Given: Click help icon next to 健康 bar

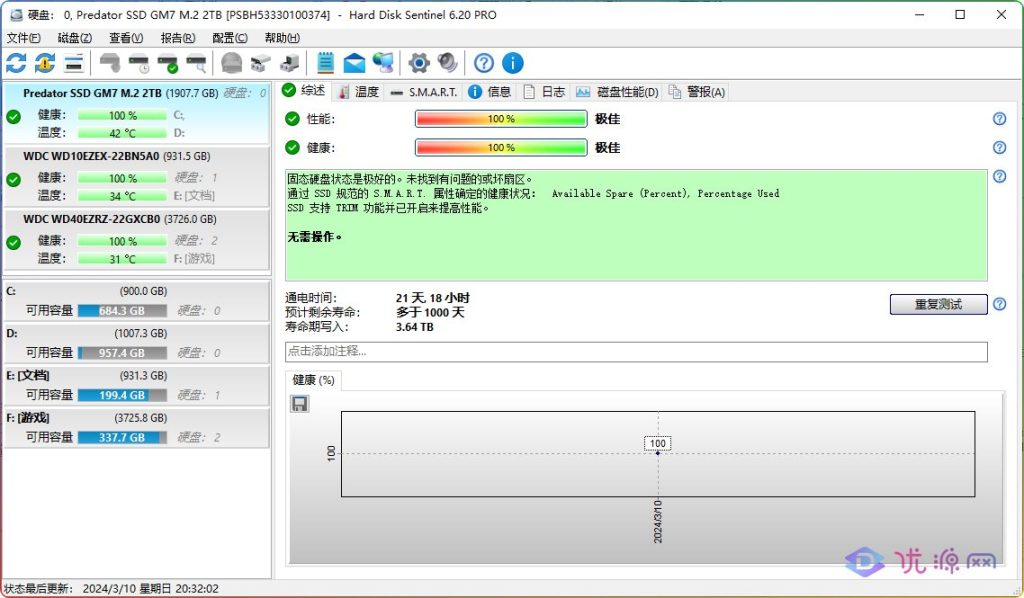Looking at the screenshot, I should click(x=1000, y=148).
